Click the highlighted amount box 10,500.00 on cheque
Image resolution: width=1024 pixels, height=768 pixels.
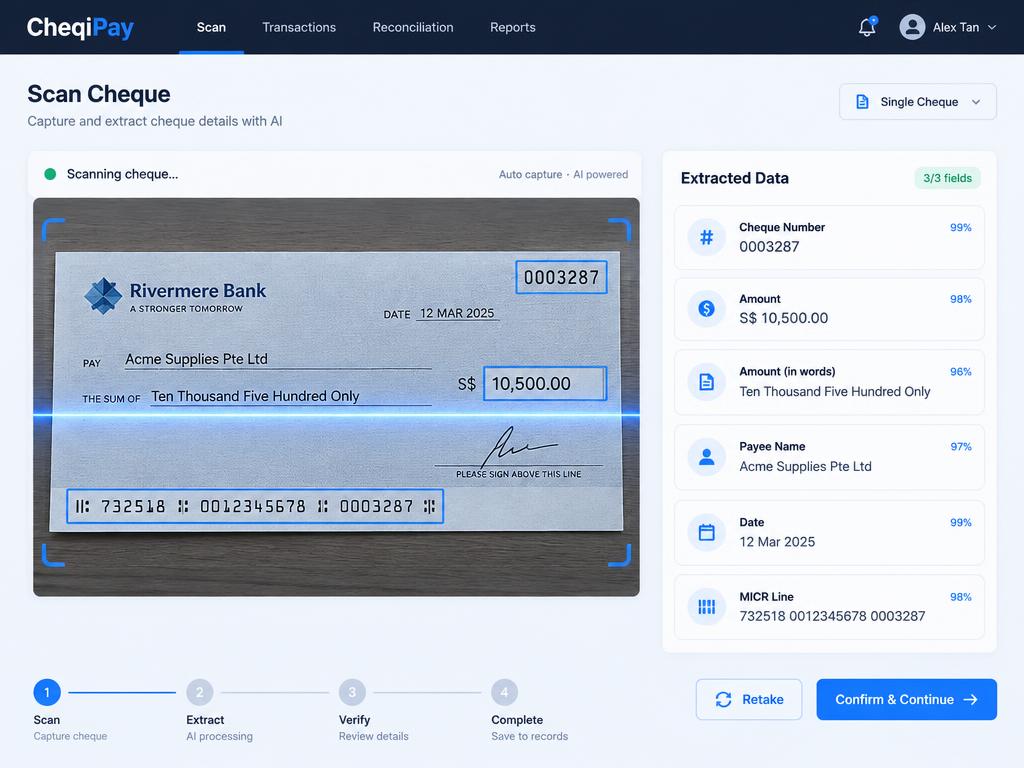click(545, 383)
